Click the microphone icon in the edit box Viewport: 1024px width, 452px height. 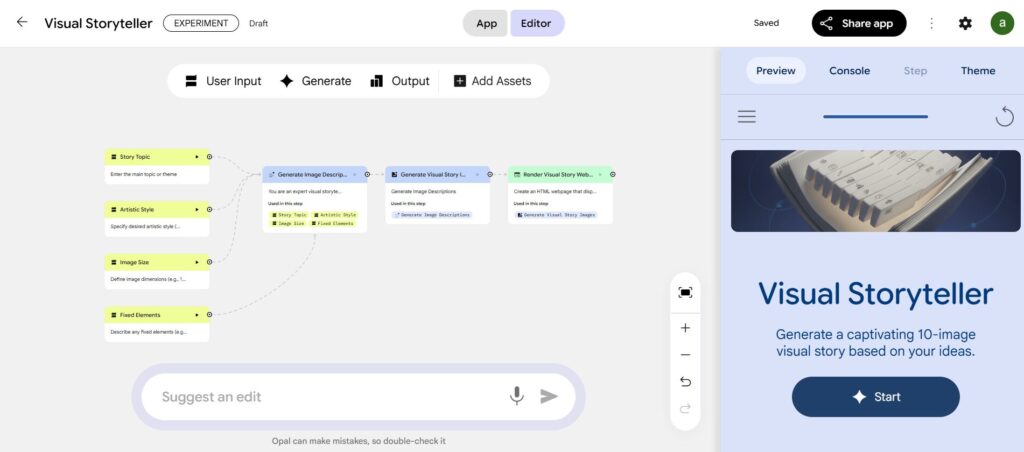[x=517, y=396]
